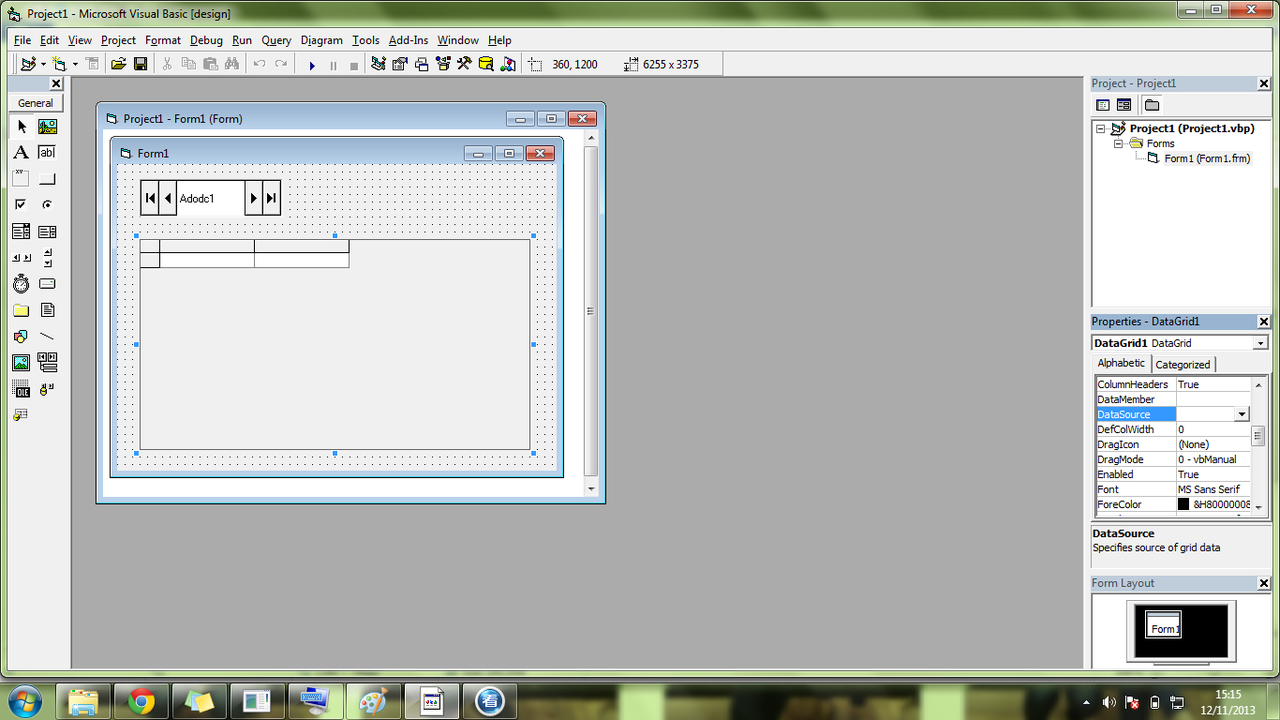
Task: Select the Label control tool
Action: click(x=21, y=153)
